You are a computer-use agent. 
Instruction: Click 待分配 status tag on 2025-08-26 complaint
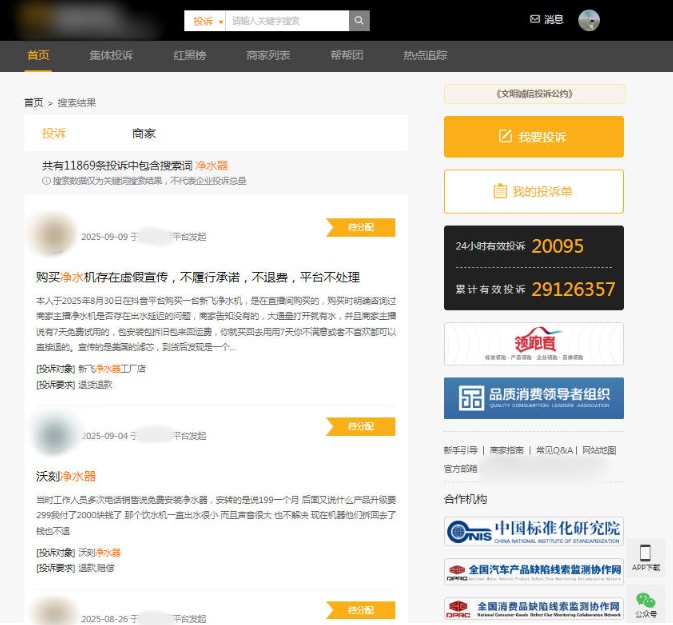pos(361,610)
